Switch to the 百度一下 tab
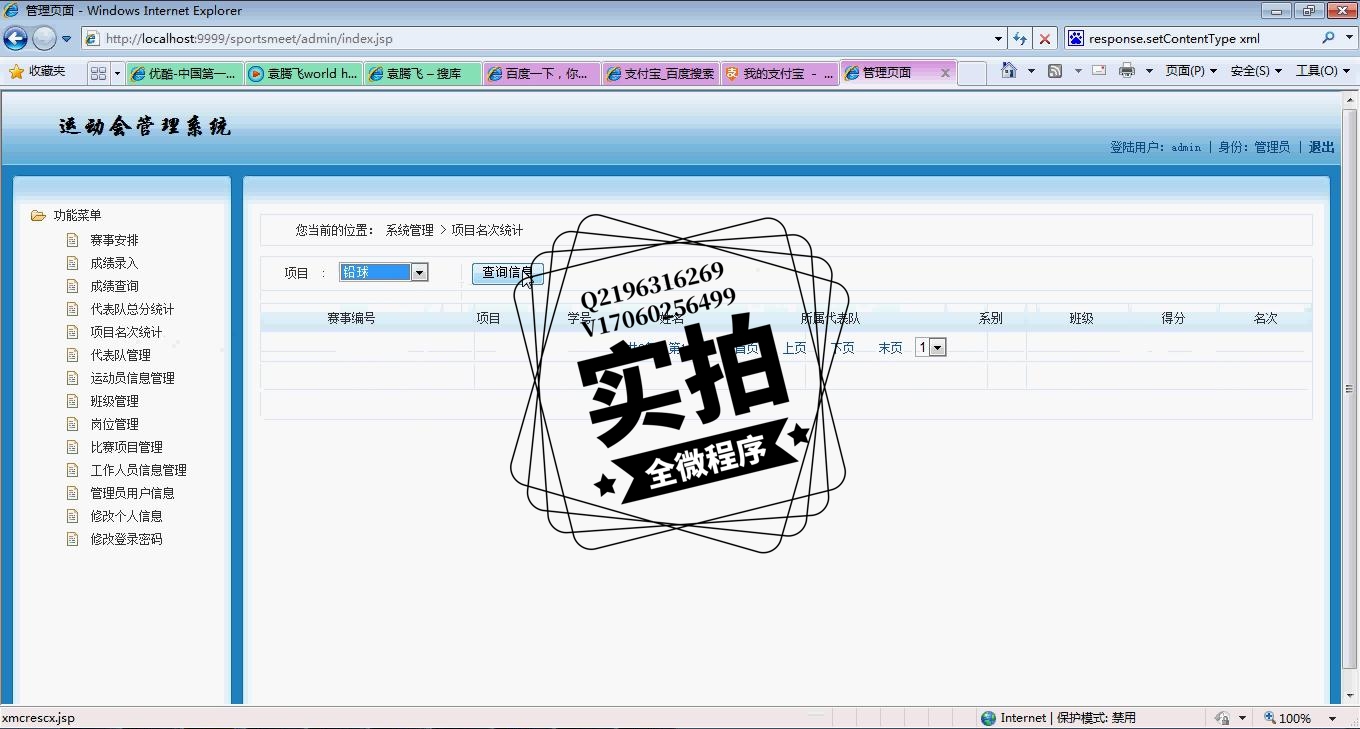The image size is (1360, 729). [x=542, y=73]
